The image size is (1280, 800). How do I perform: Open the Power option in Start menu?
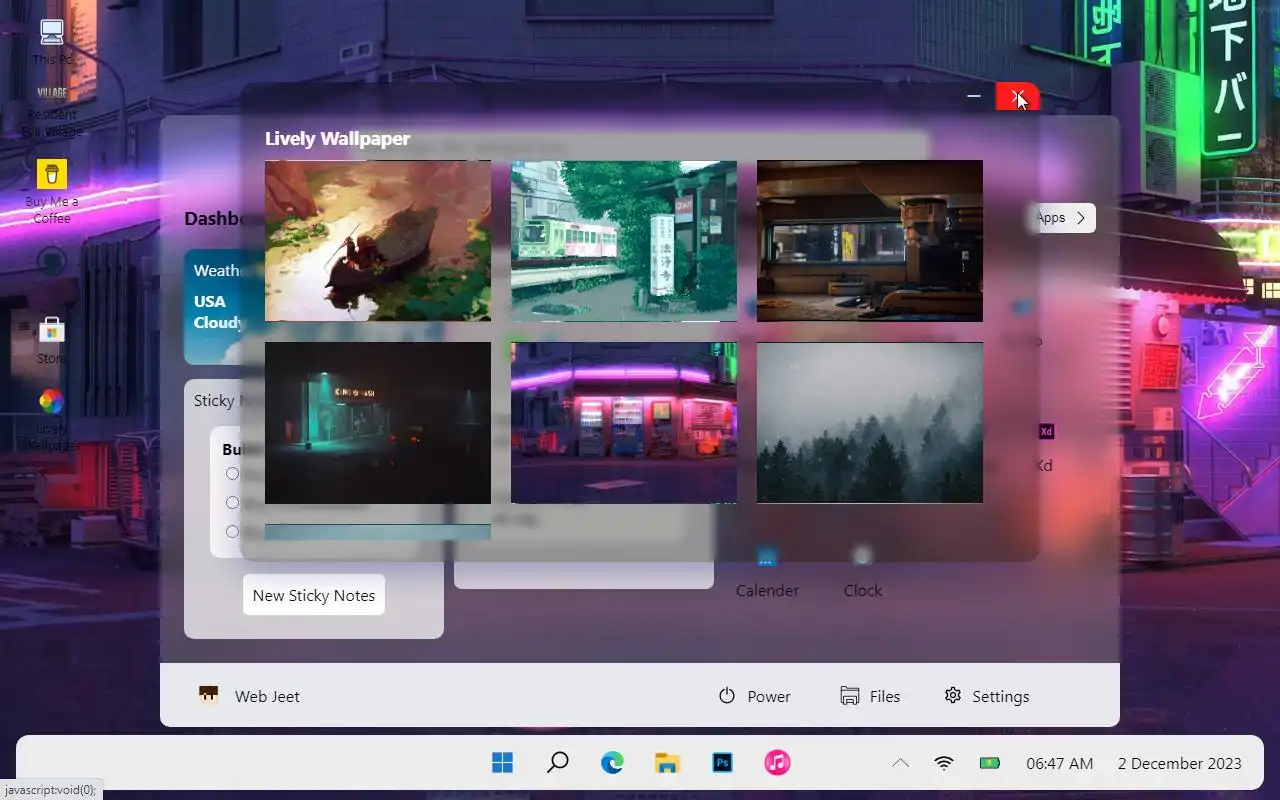[755, 696]
